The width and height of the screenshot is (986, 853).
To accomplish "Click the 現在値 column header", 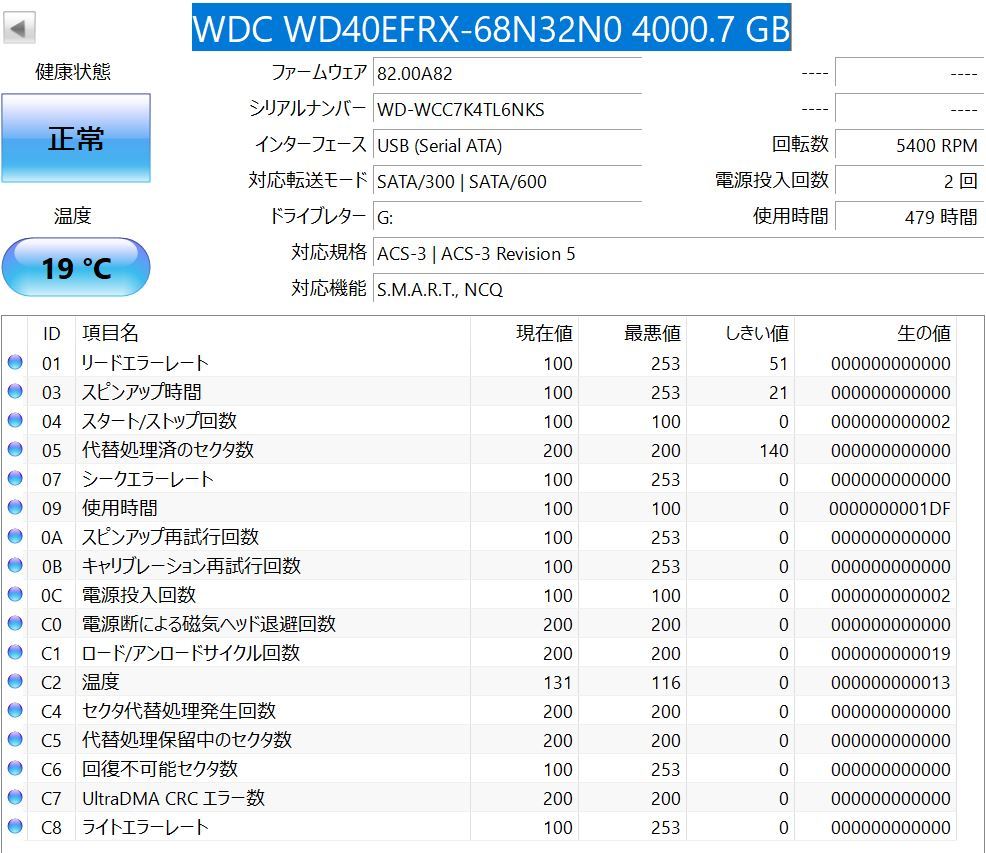I will (524, 333).
